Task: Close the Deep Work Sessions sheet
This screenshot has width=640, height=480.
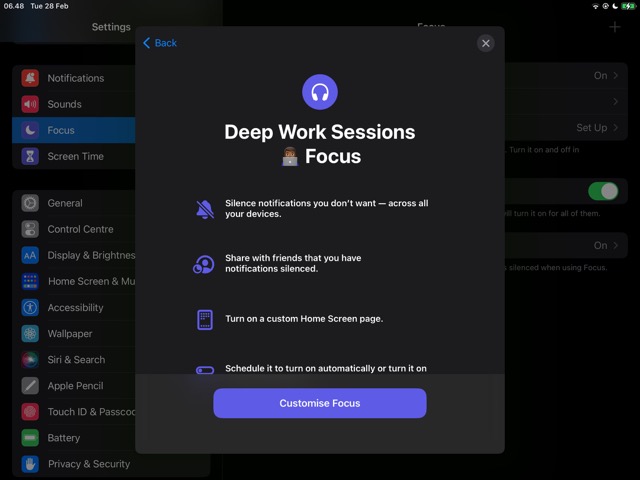Action: click(485, 43)
